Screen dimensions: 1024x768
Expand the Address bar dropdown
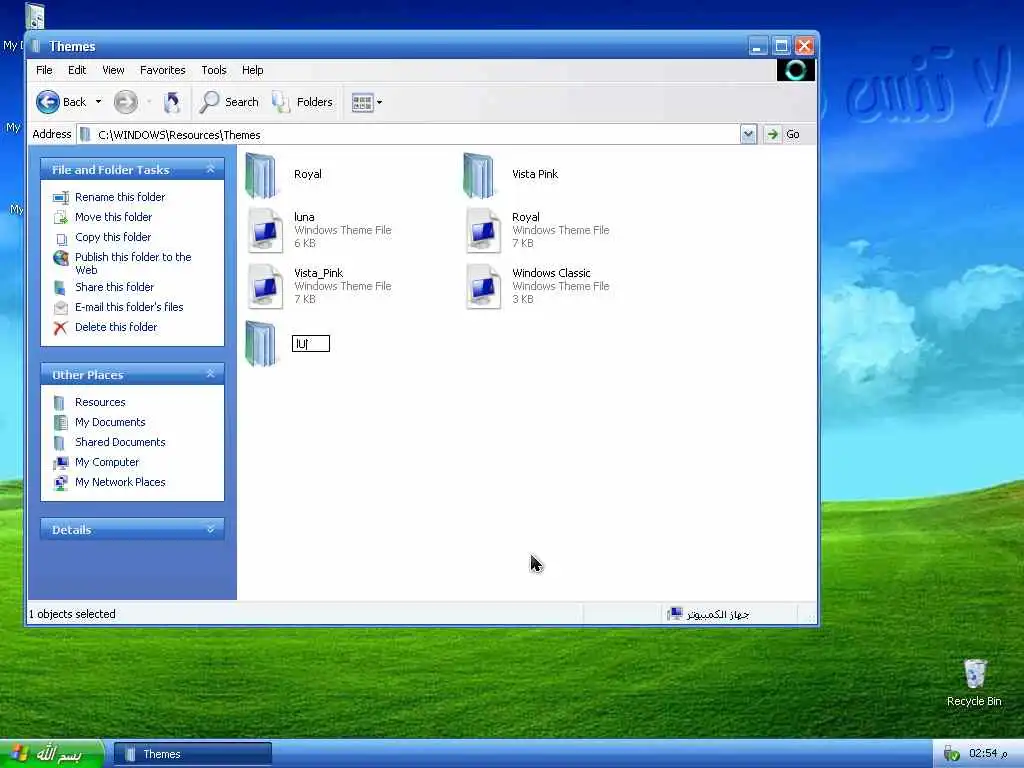[x=748, y=135]
